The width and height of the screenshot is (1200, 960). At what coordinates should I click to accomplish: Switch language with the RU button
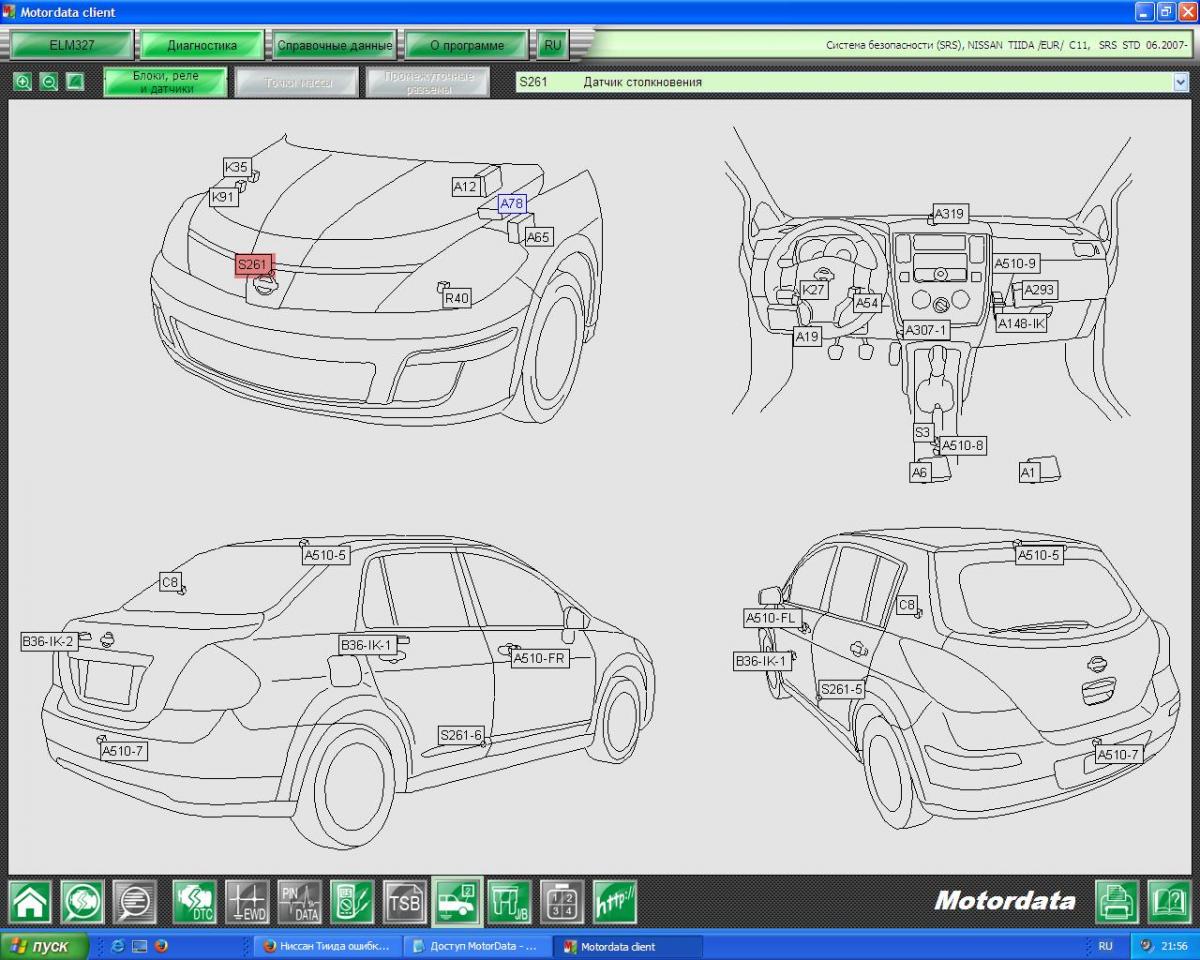pos(553,45)
